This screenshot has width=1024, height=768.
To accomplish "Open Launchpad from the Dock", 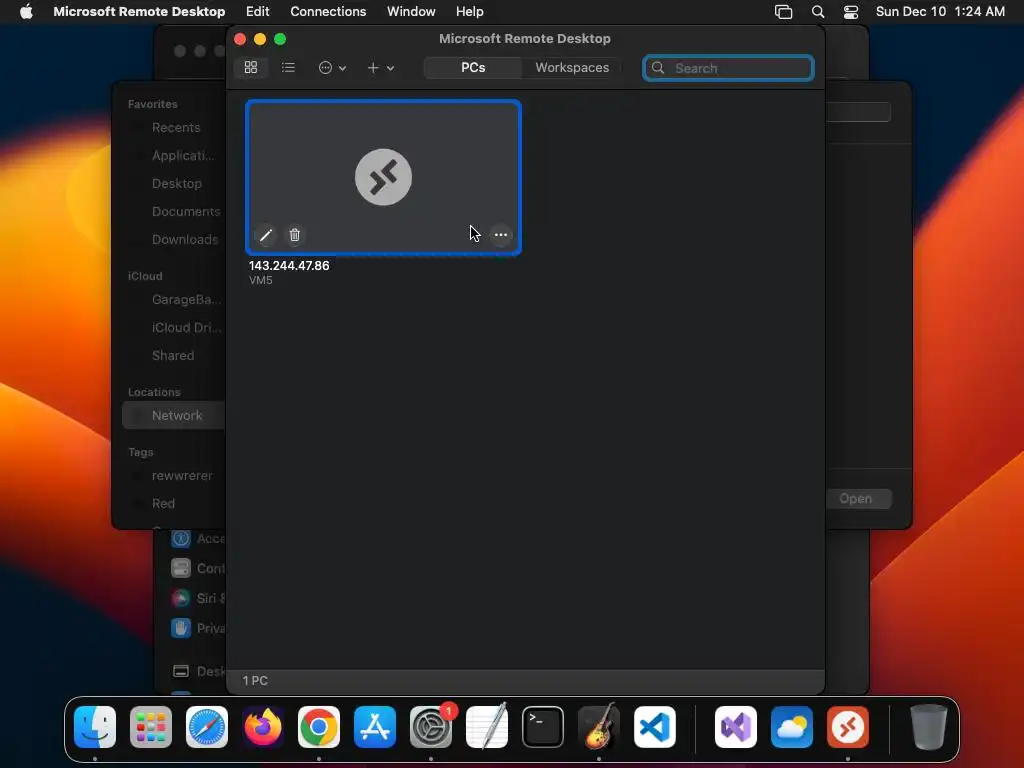I will (151, 727).
